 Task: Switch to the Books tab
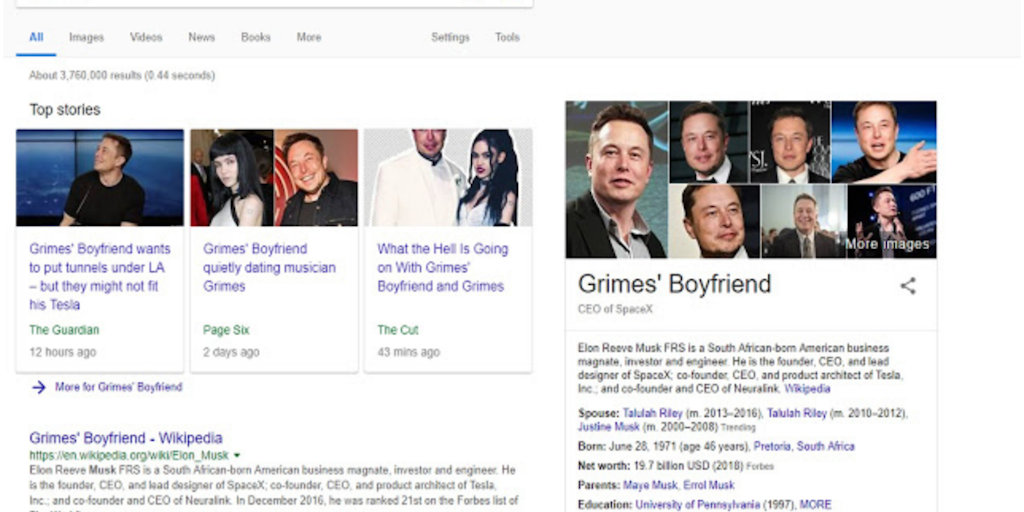click(255, 37)
